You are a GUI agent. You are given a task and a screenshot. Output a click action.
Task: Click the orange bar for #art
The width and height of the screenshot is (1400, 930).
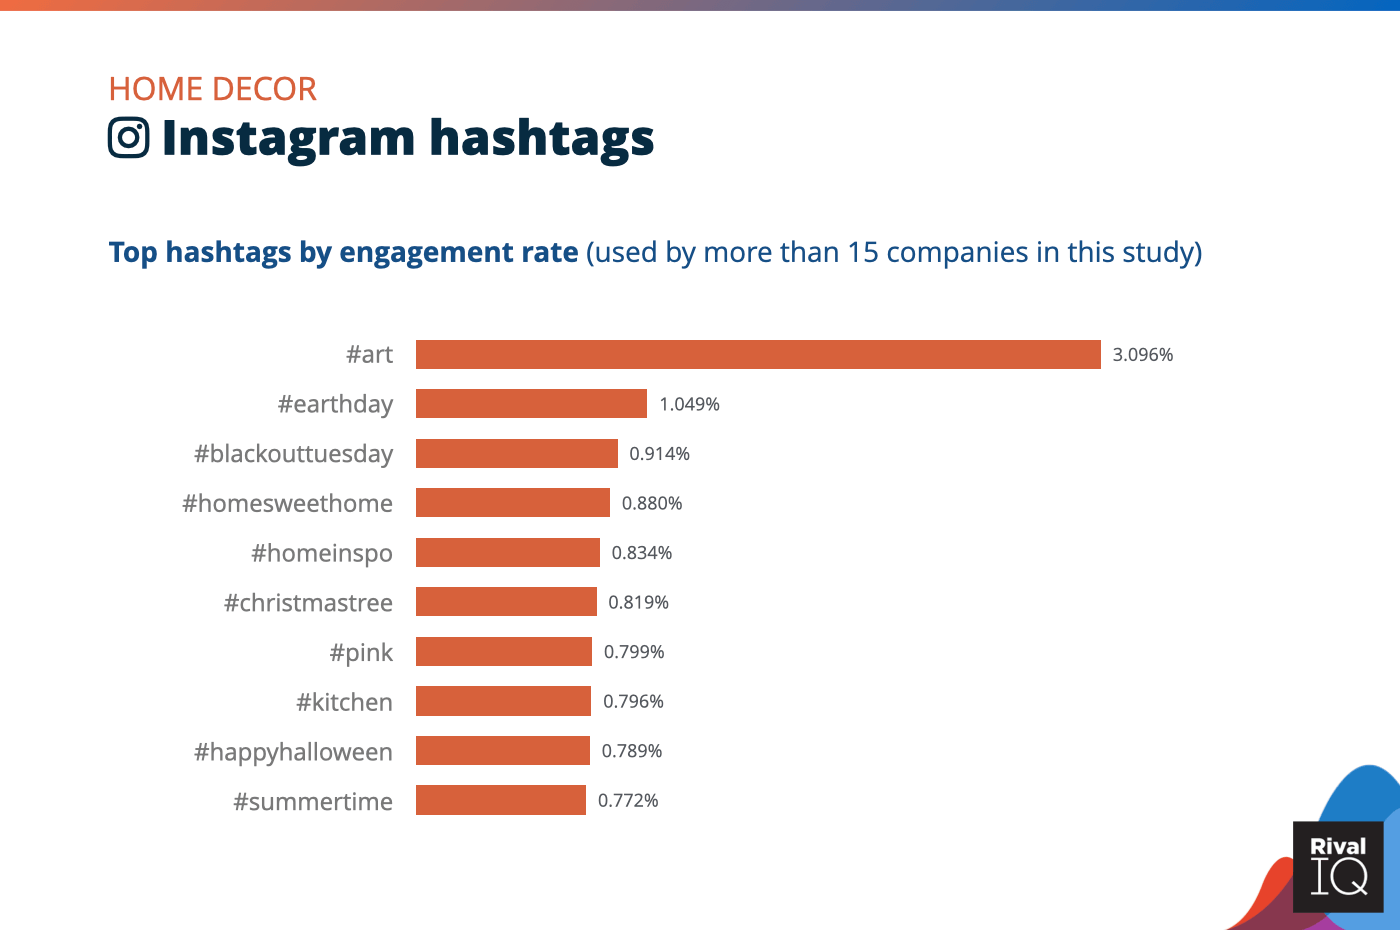point(758,355)
